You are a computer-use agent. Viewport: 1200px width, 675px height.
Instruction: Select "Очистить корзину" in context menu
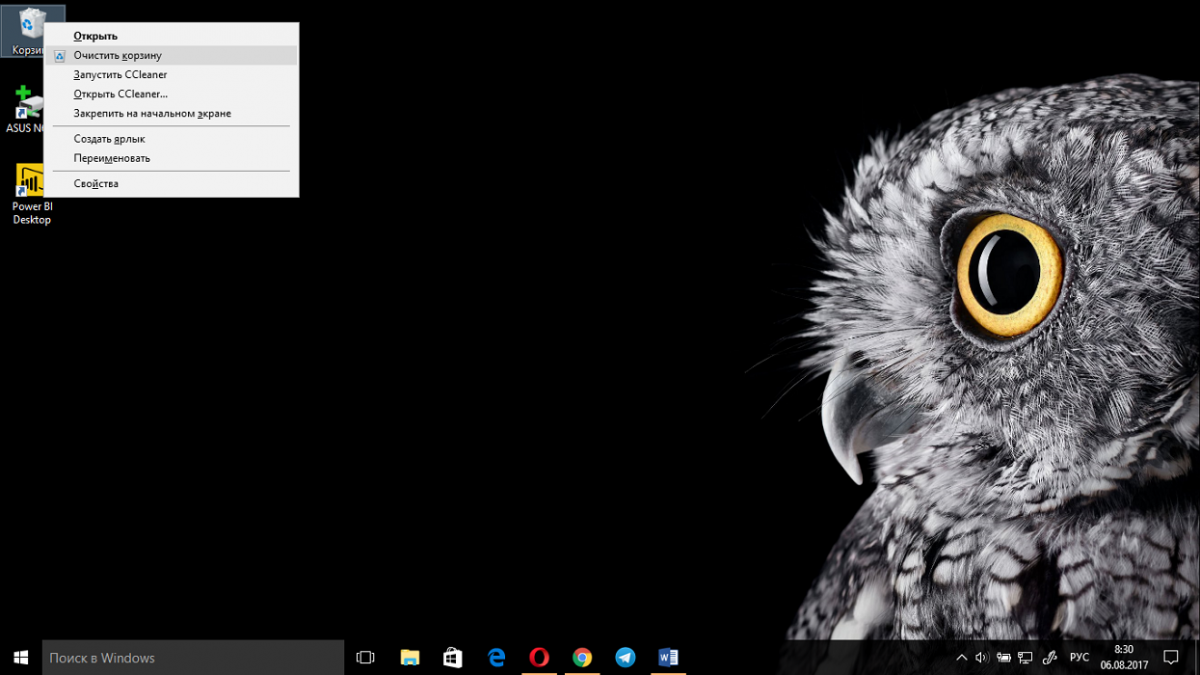(x=117, y=56)
